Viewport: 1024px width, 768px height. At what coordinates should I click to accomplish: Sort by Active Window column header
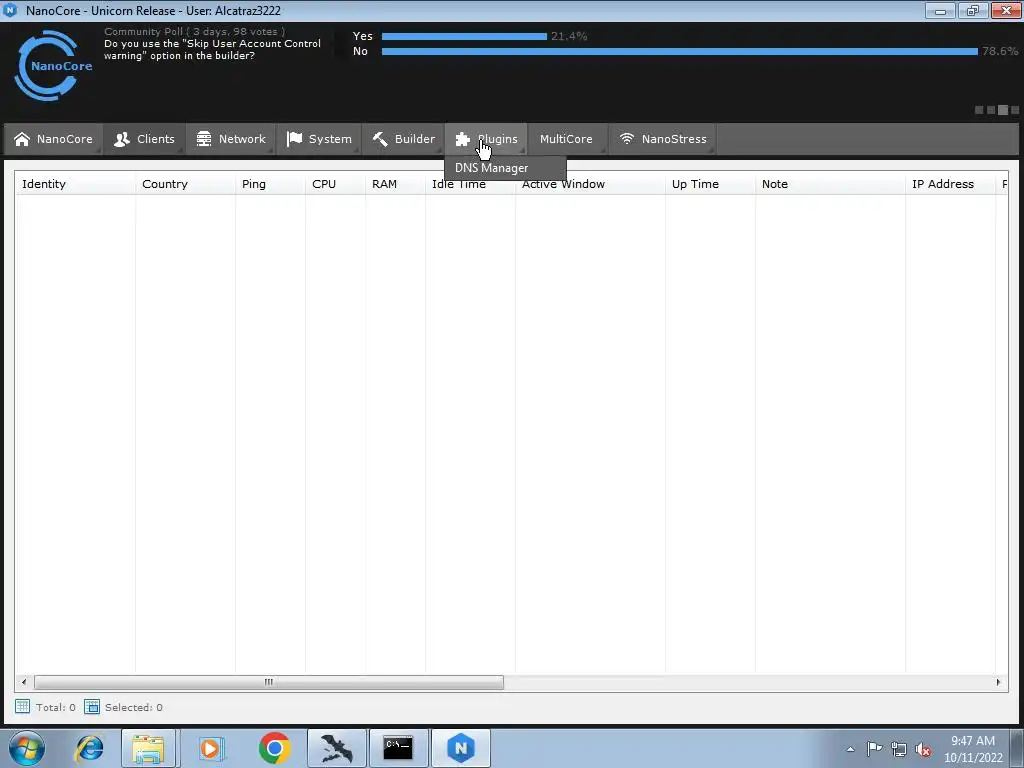pos(590,184)
